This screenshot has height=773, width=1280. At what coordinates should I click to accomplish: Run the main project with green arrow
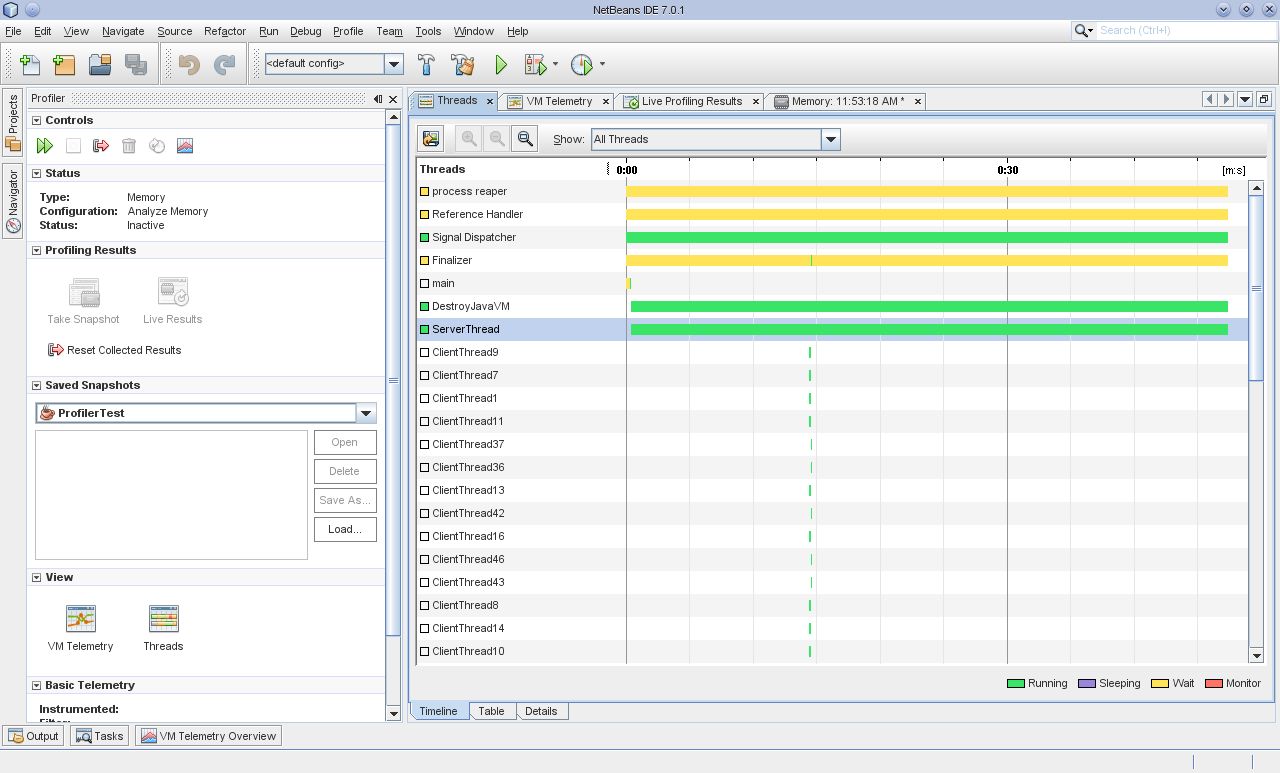pyautogui.click(x=500, y=65)
